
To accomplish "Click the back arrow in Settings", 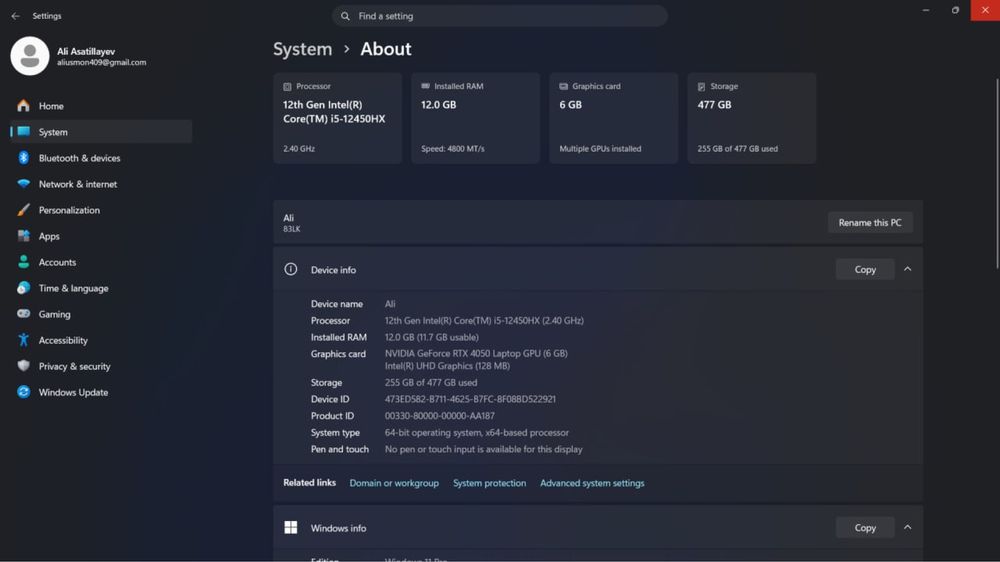I will click(x=15, y=16).
